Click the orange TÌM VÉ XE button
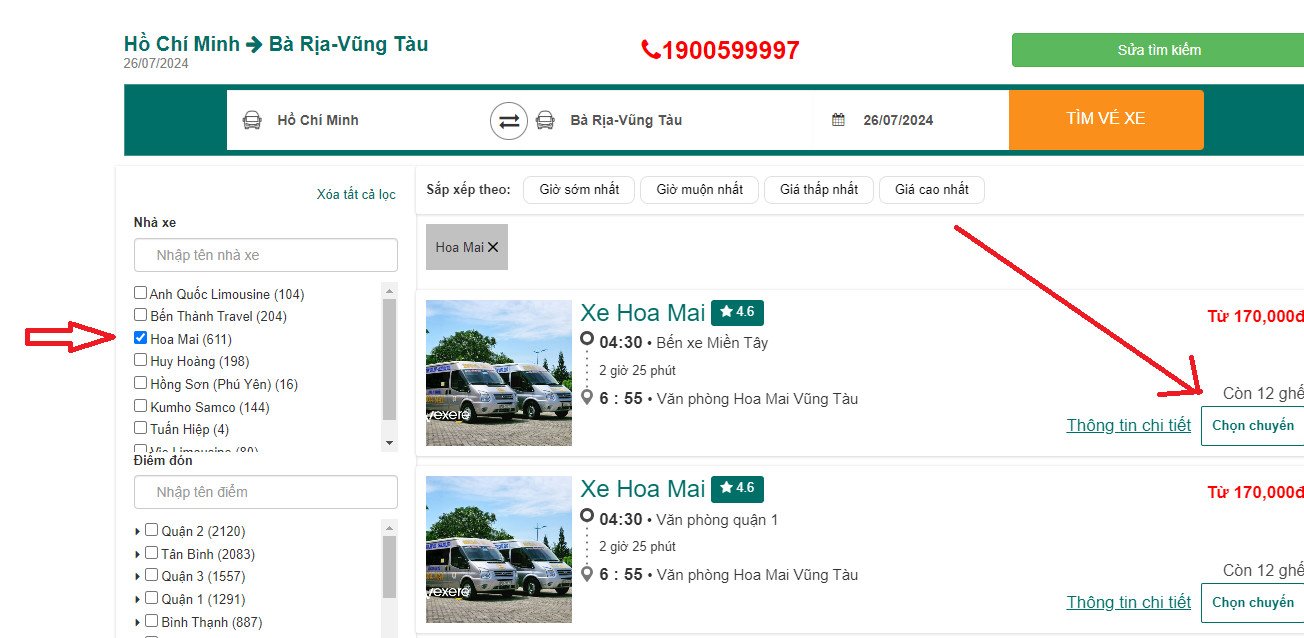This screenshot has width=1304, height=638. click(1106, 119)
